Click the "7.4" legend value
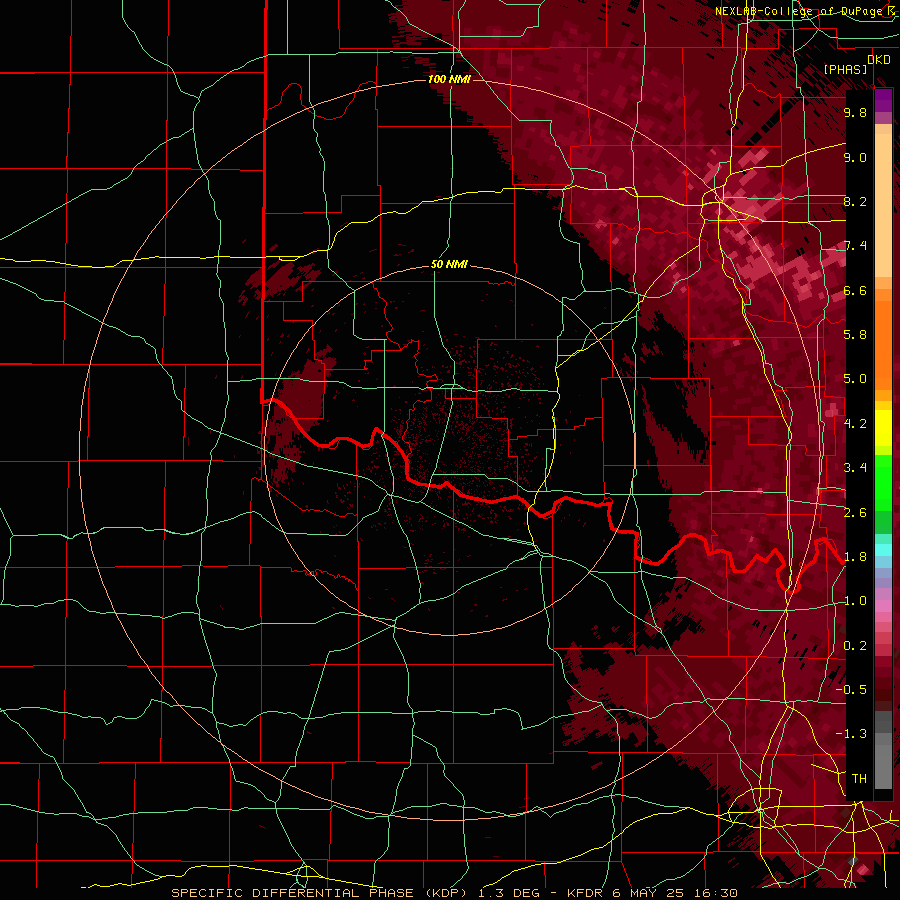The image size is (900, 900). (855, 246)
